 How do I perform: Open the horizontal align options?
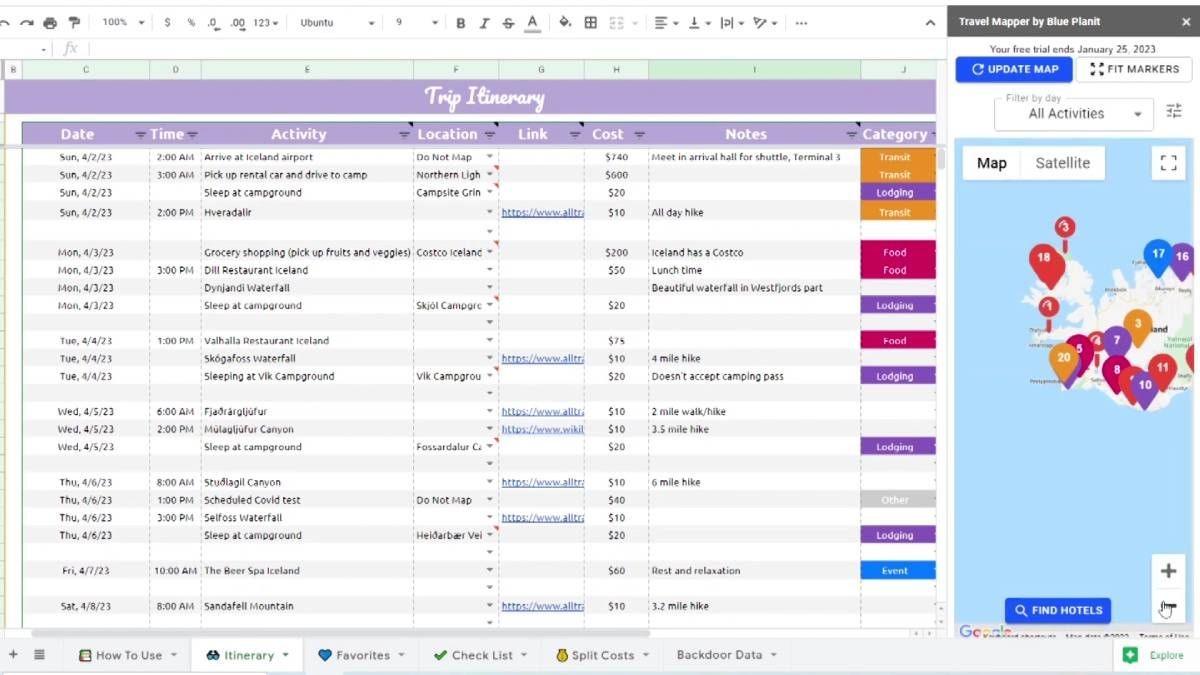pyautogui.click(x=666, y=22)
